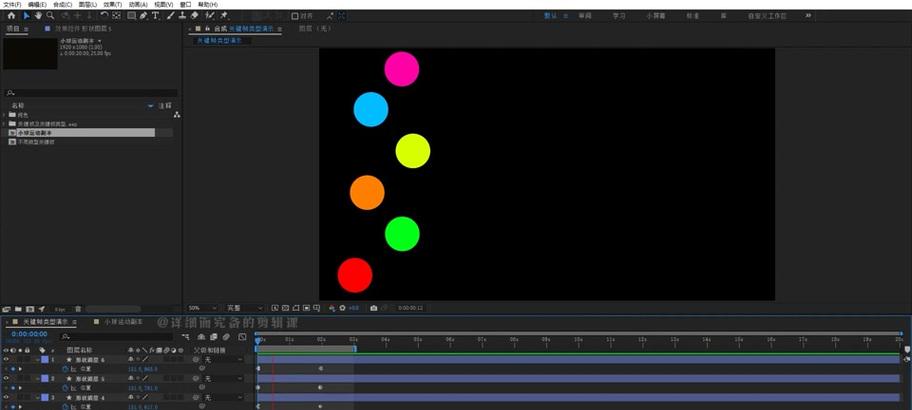
Task: Select the Rectangle shape tool
Action: 131,16
